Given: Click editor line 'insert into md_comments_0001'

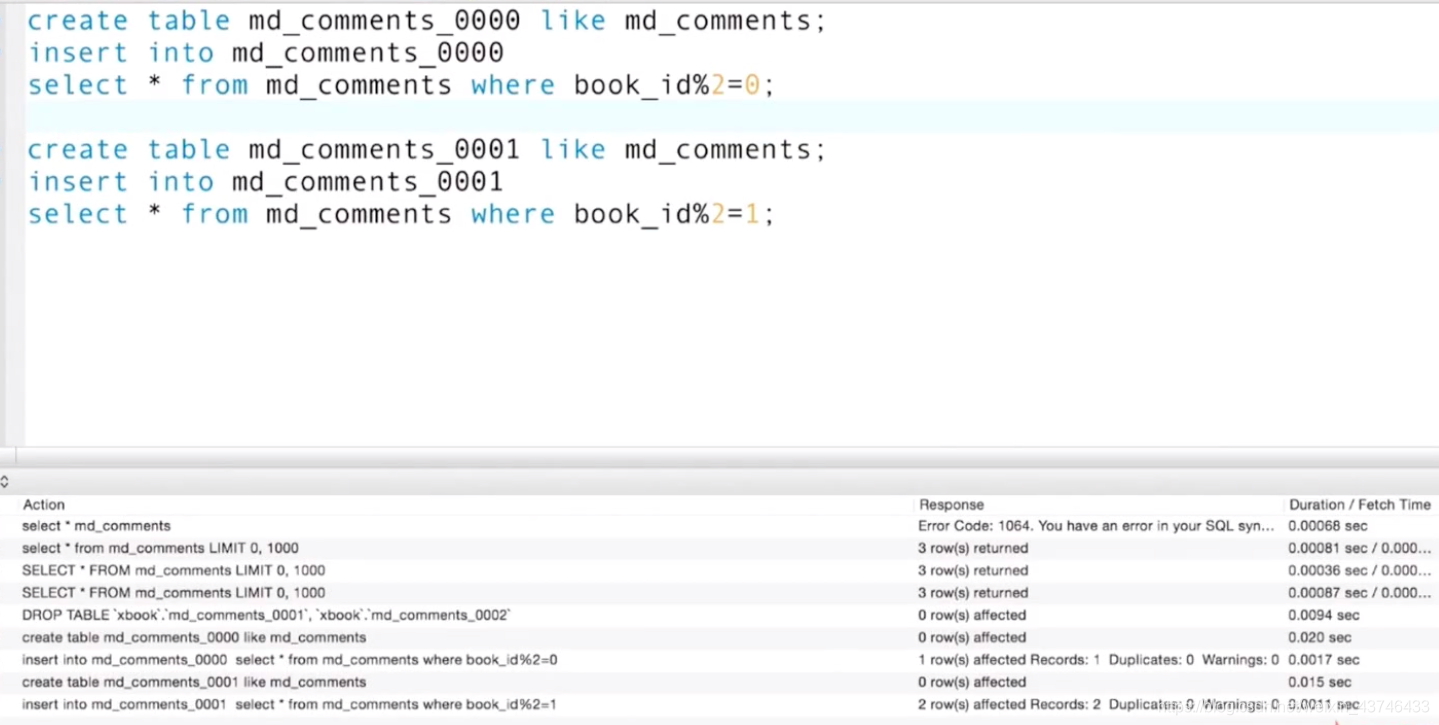Looking at the screenshot, I should point(266,182).
